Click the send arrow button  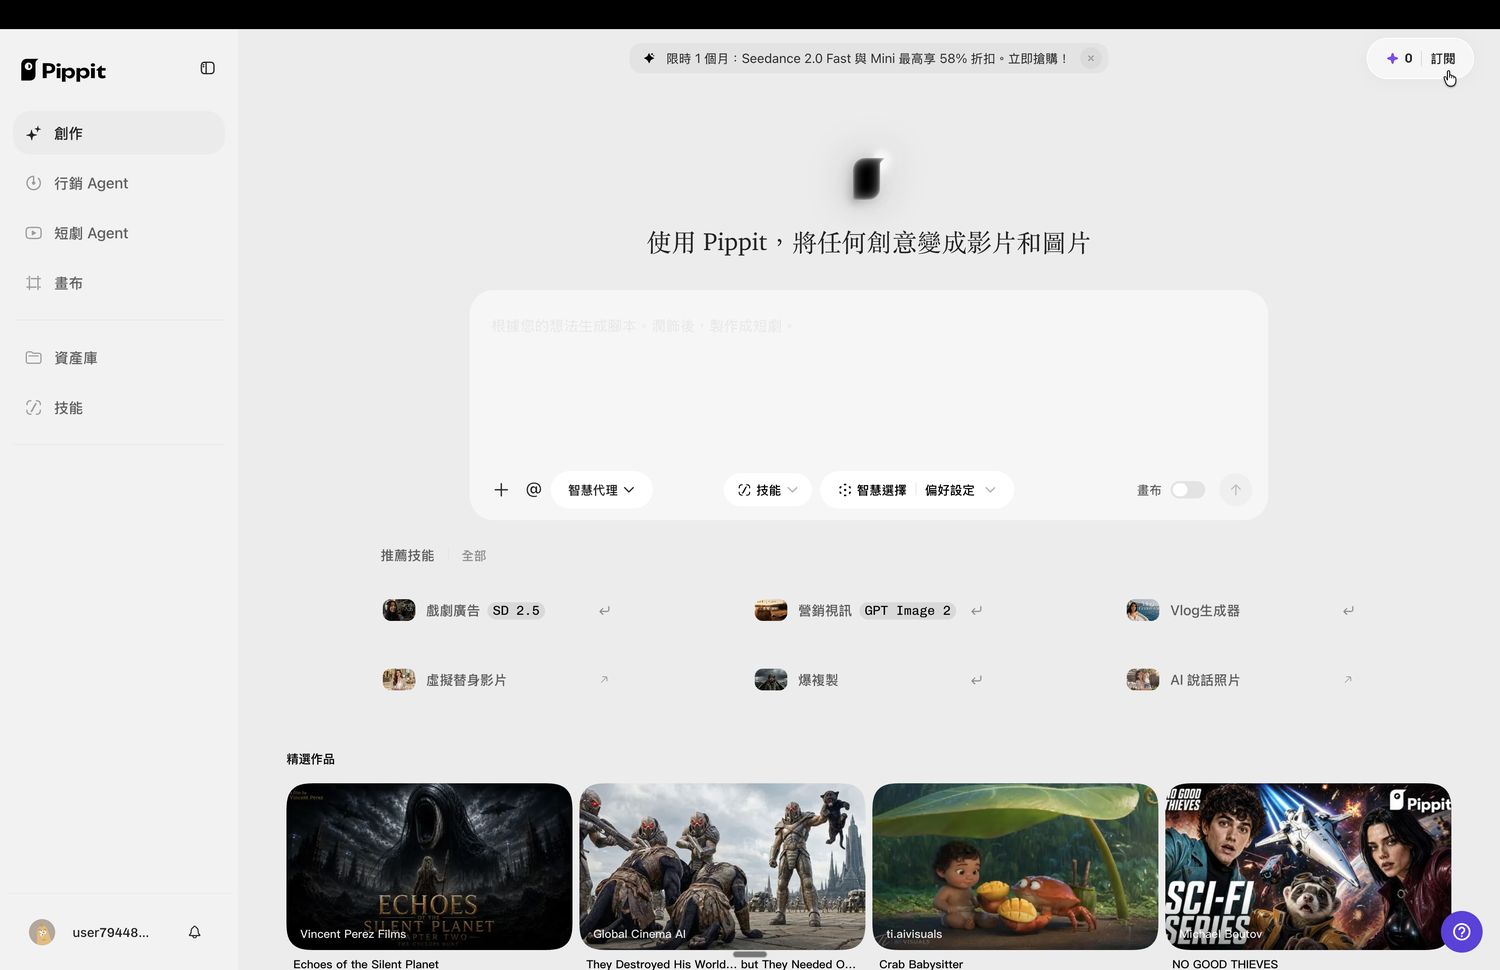1235,490
